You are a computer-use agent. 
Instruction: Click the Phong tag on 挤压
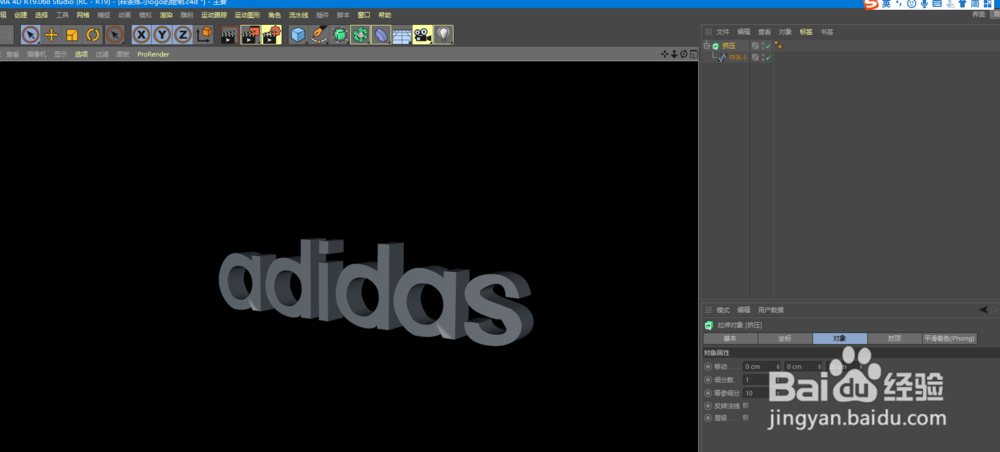[779, 46]
